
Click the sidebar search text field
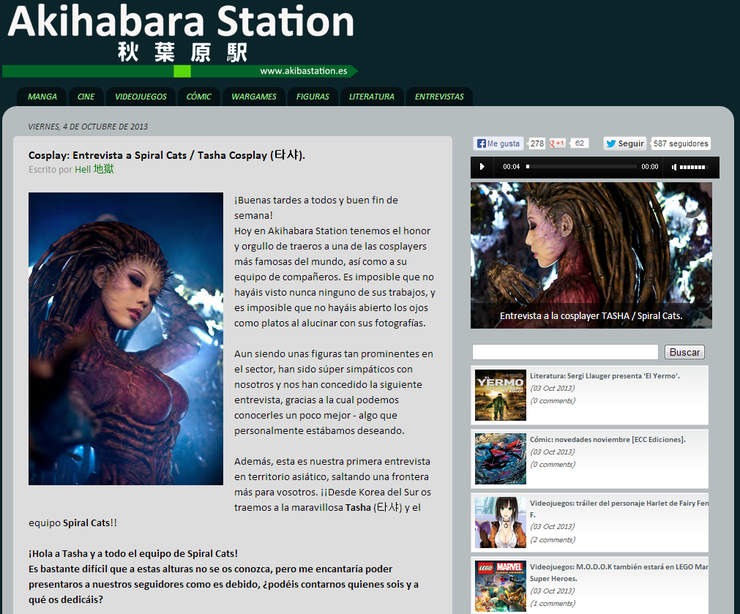pyautogui.click(x=565, y=352)
